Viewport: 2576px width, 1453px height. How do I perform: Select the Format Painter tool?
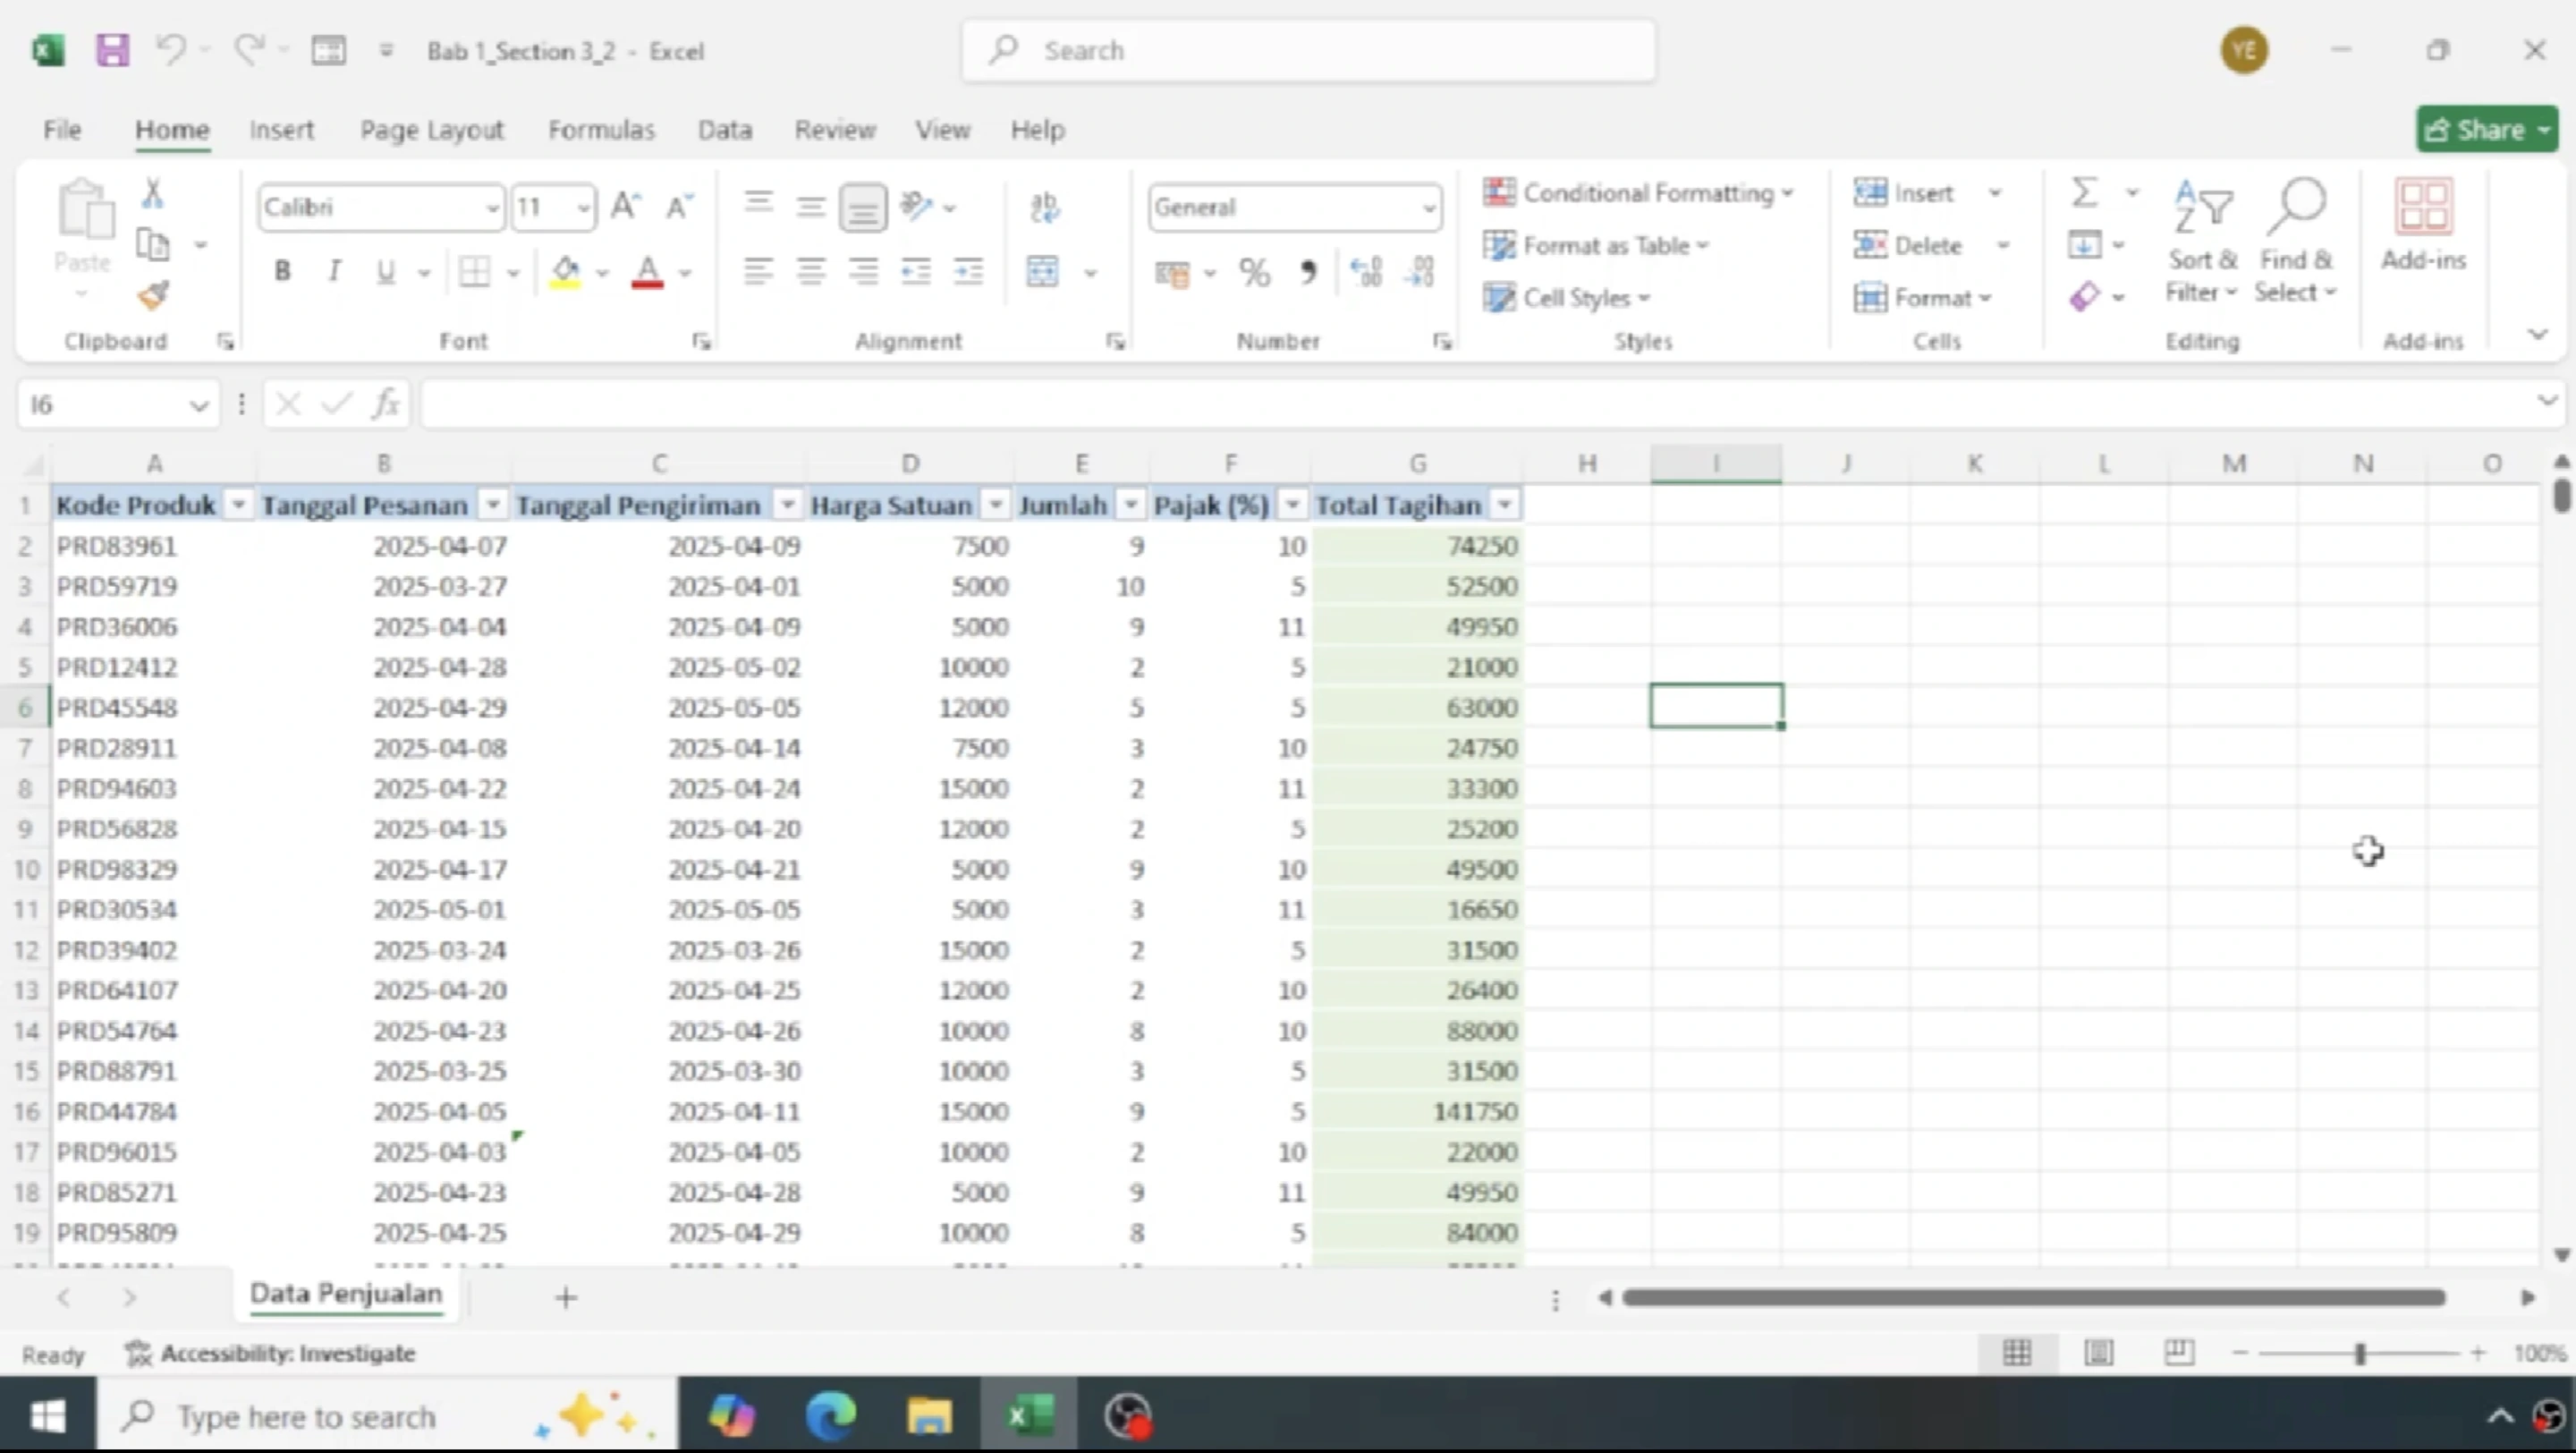point(153,296)
